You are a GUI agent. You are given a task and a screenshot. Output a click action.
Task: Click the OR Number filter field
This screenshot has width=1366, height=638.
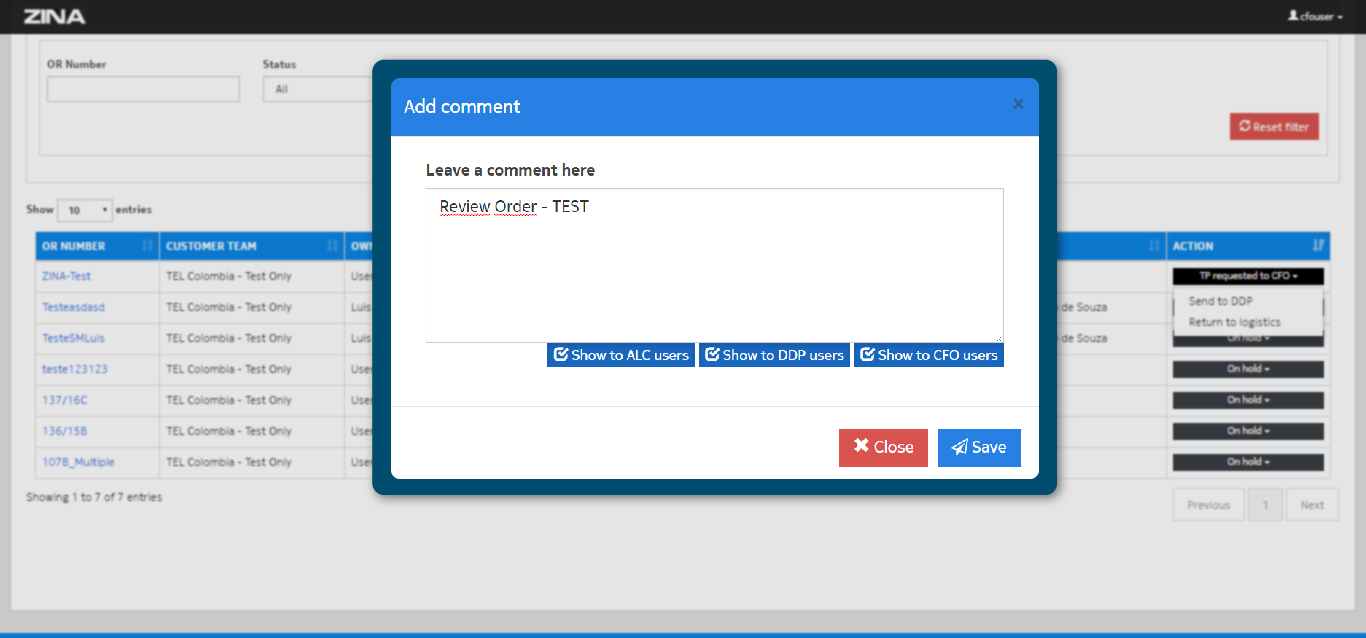pos(143,89)
